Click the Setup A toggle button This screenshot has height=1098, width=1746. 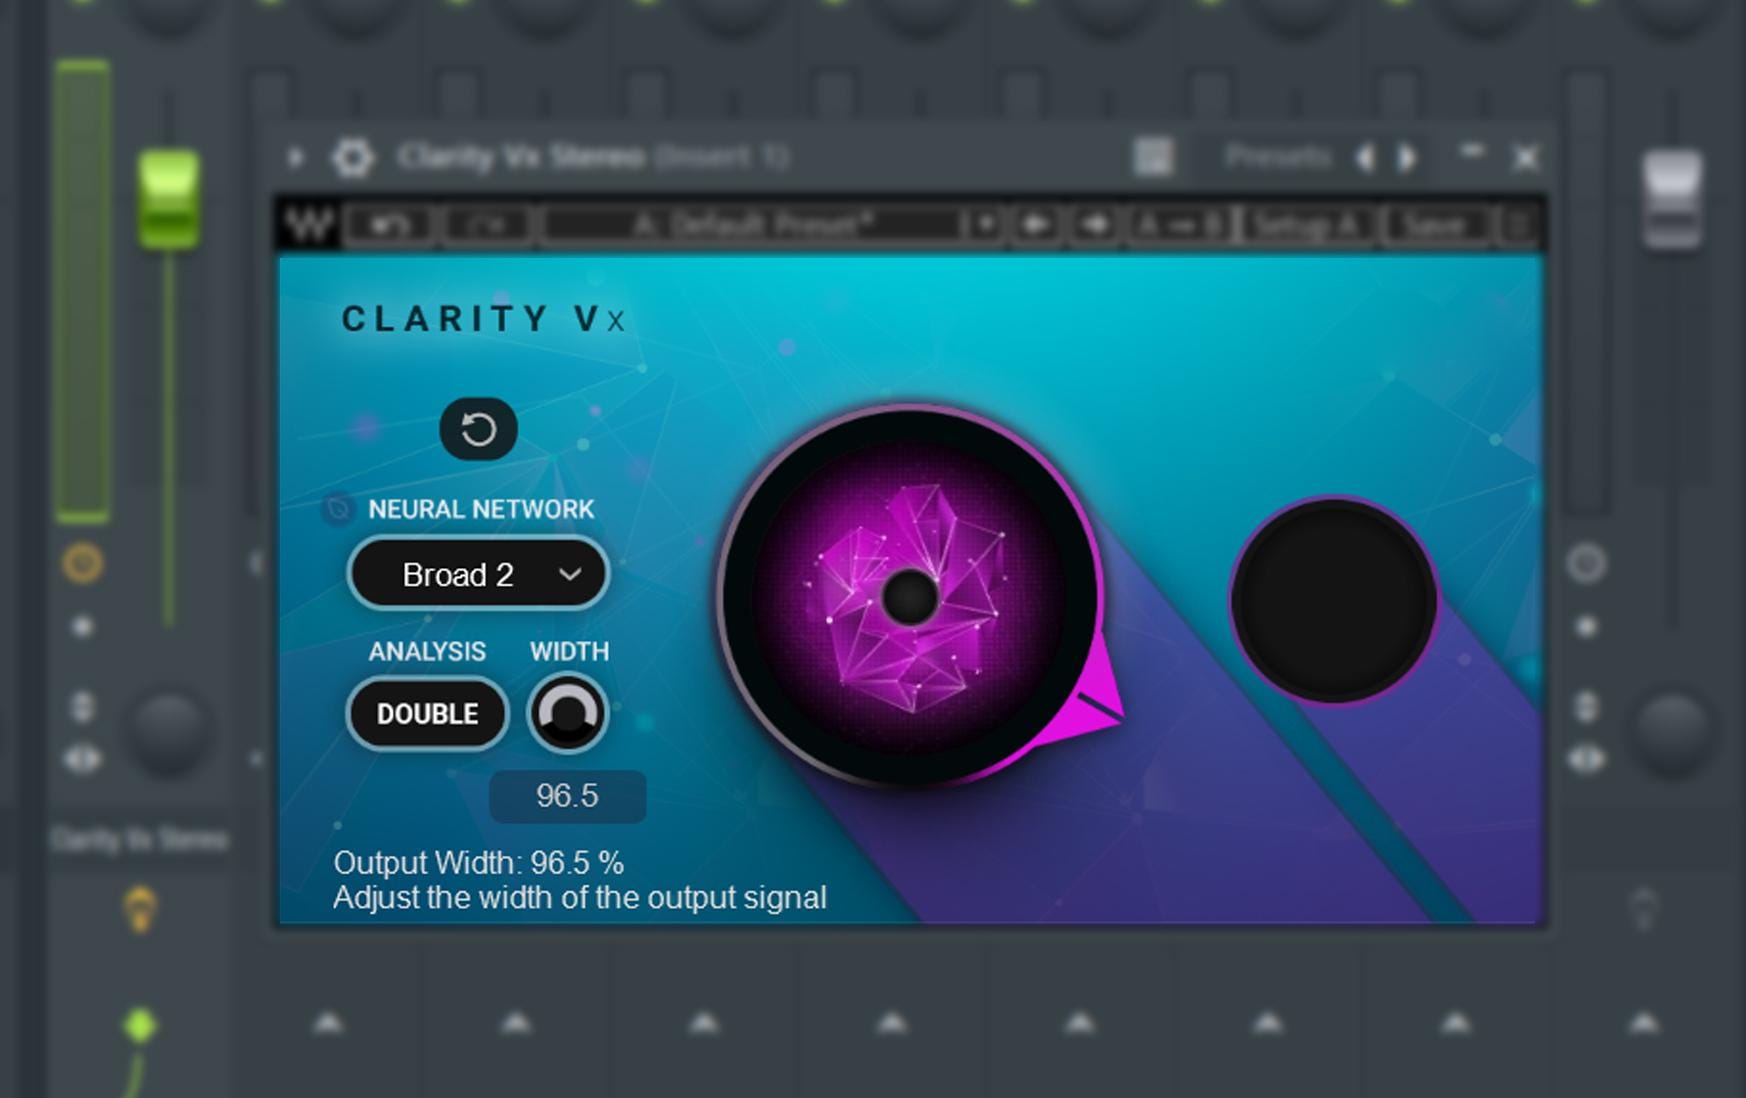tap(1306, 225)
